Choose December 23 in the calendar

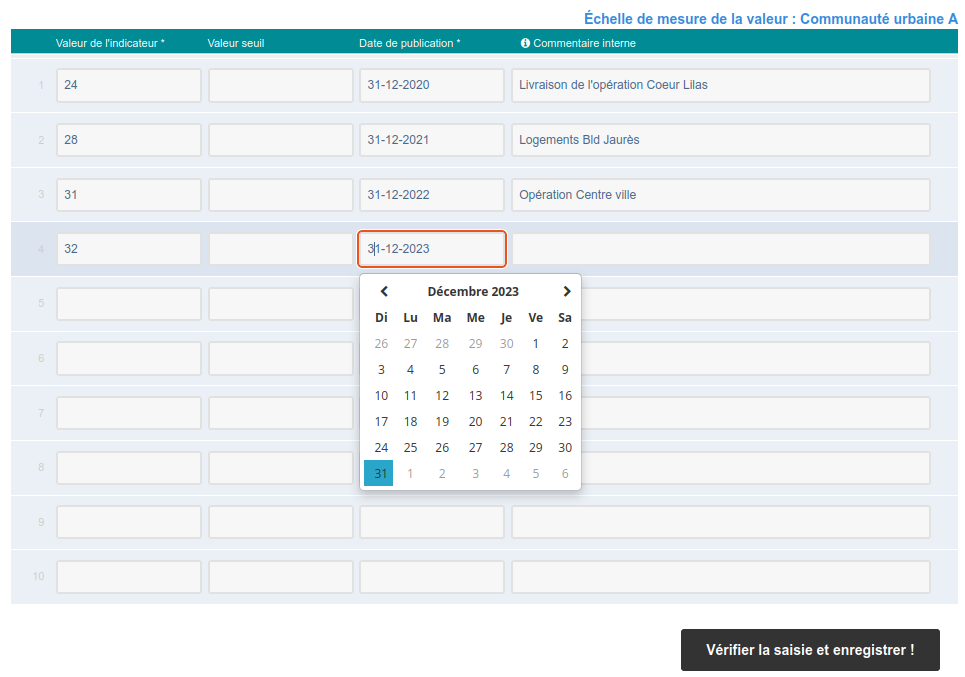(x=565, y=422)
